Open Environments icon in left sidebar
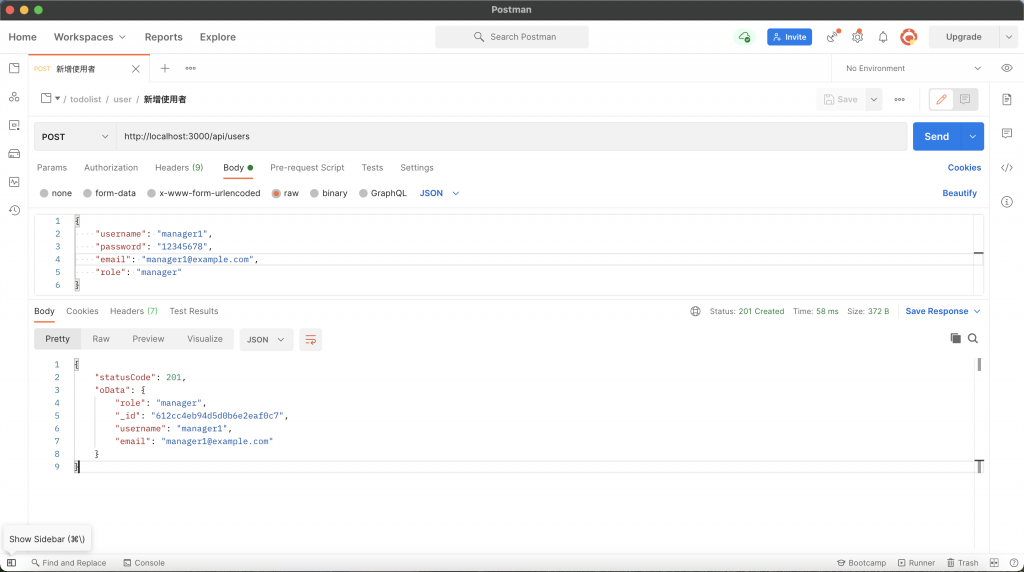1024x572 pixels. [14, 125]
